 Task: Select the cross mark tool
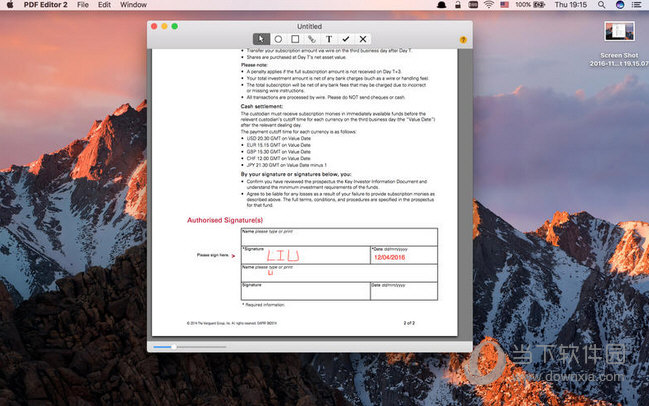coord(362,39)
